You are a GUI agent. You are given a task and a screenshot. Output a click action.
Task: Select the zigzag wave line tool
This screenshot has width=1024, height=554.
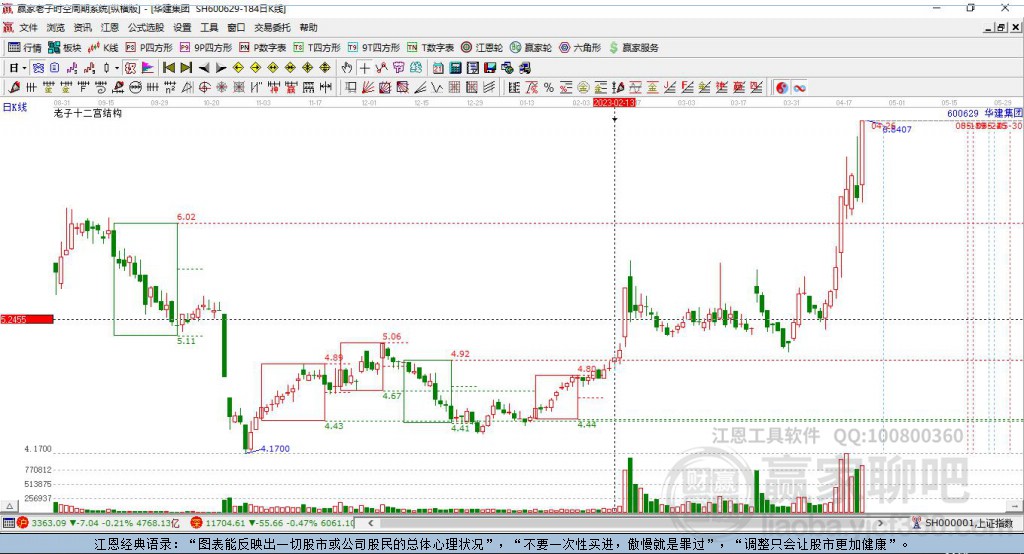(437, 88)
